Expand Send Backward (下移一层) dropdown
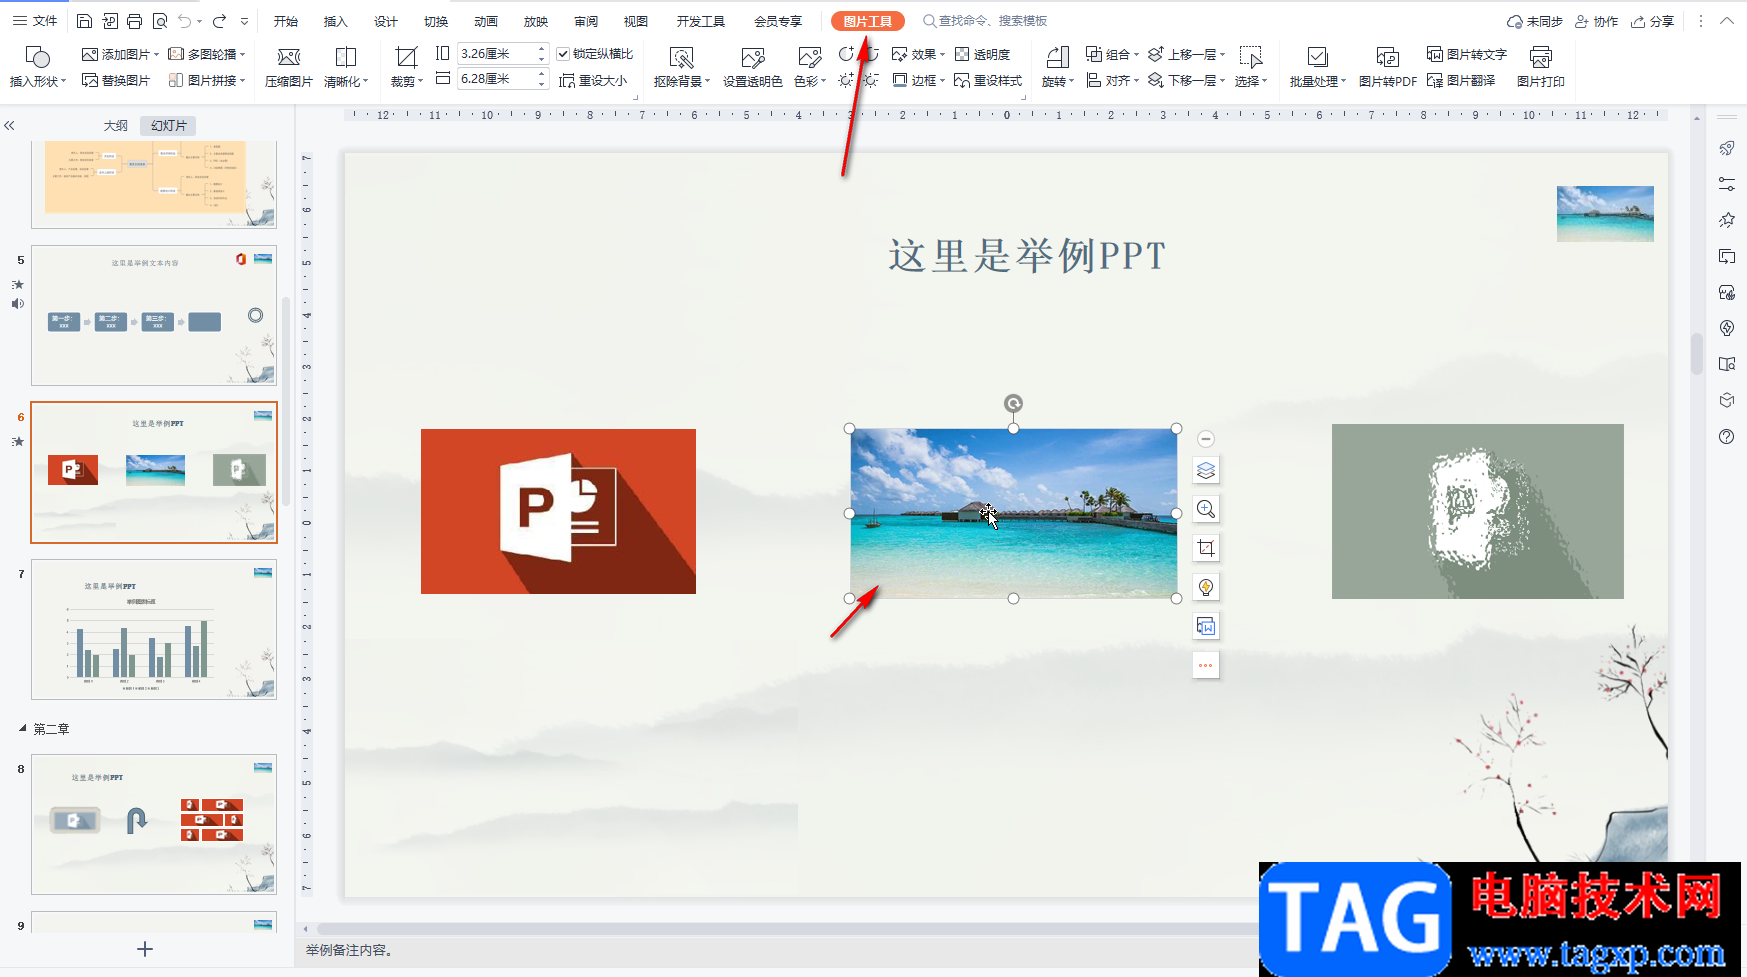The height and width of the screenshot is (977, 1747). coord(1223,81)
